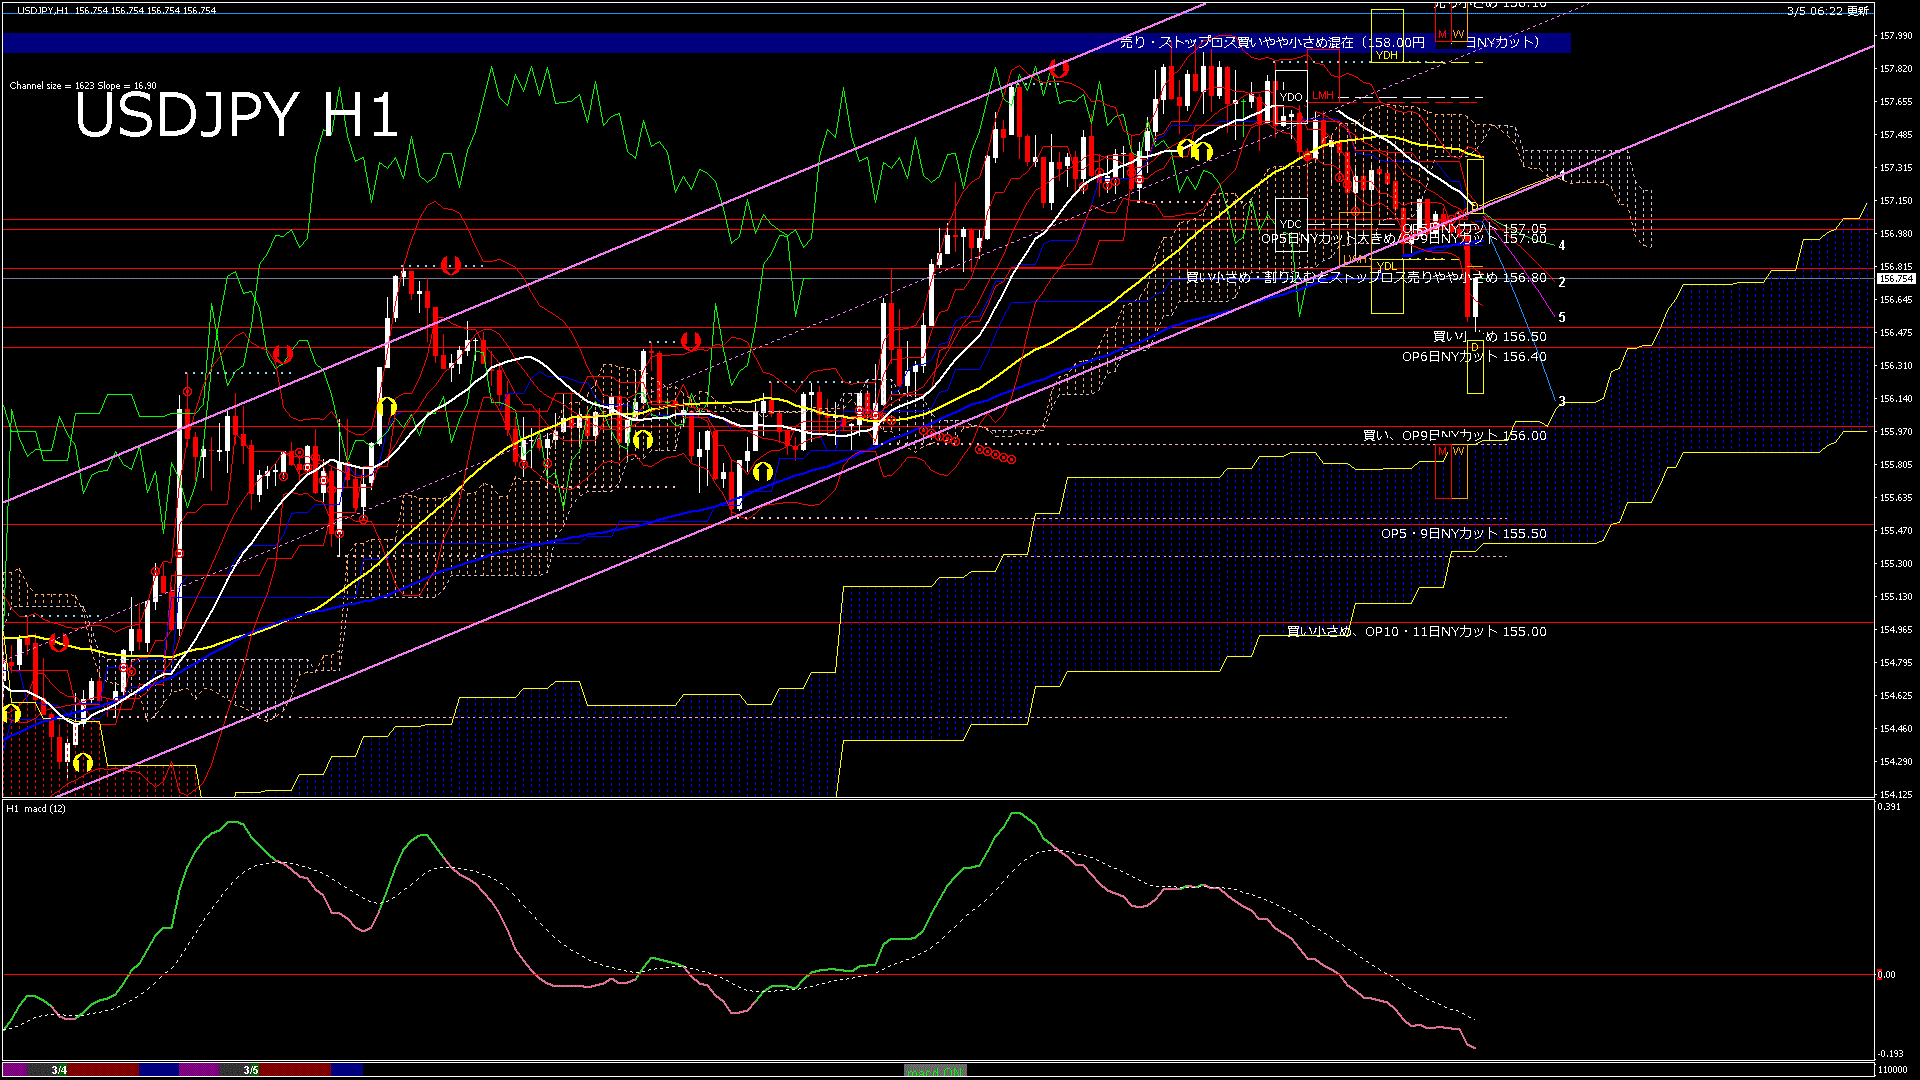Select the 3/4 date marker on timeline

59,1070
